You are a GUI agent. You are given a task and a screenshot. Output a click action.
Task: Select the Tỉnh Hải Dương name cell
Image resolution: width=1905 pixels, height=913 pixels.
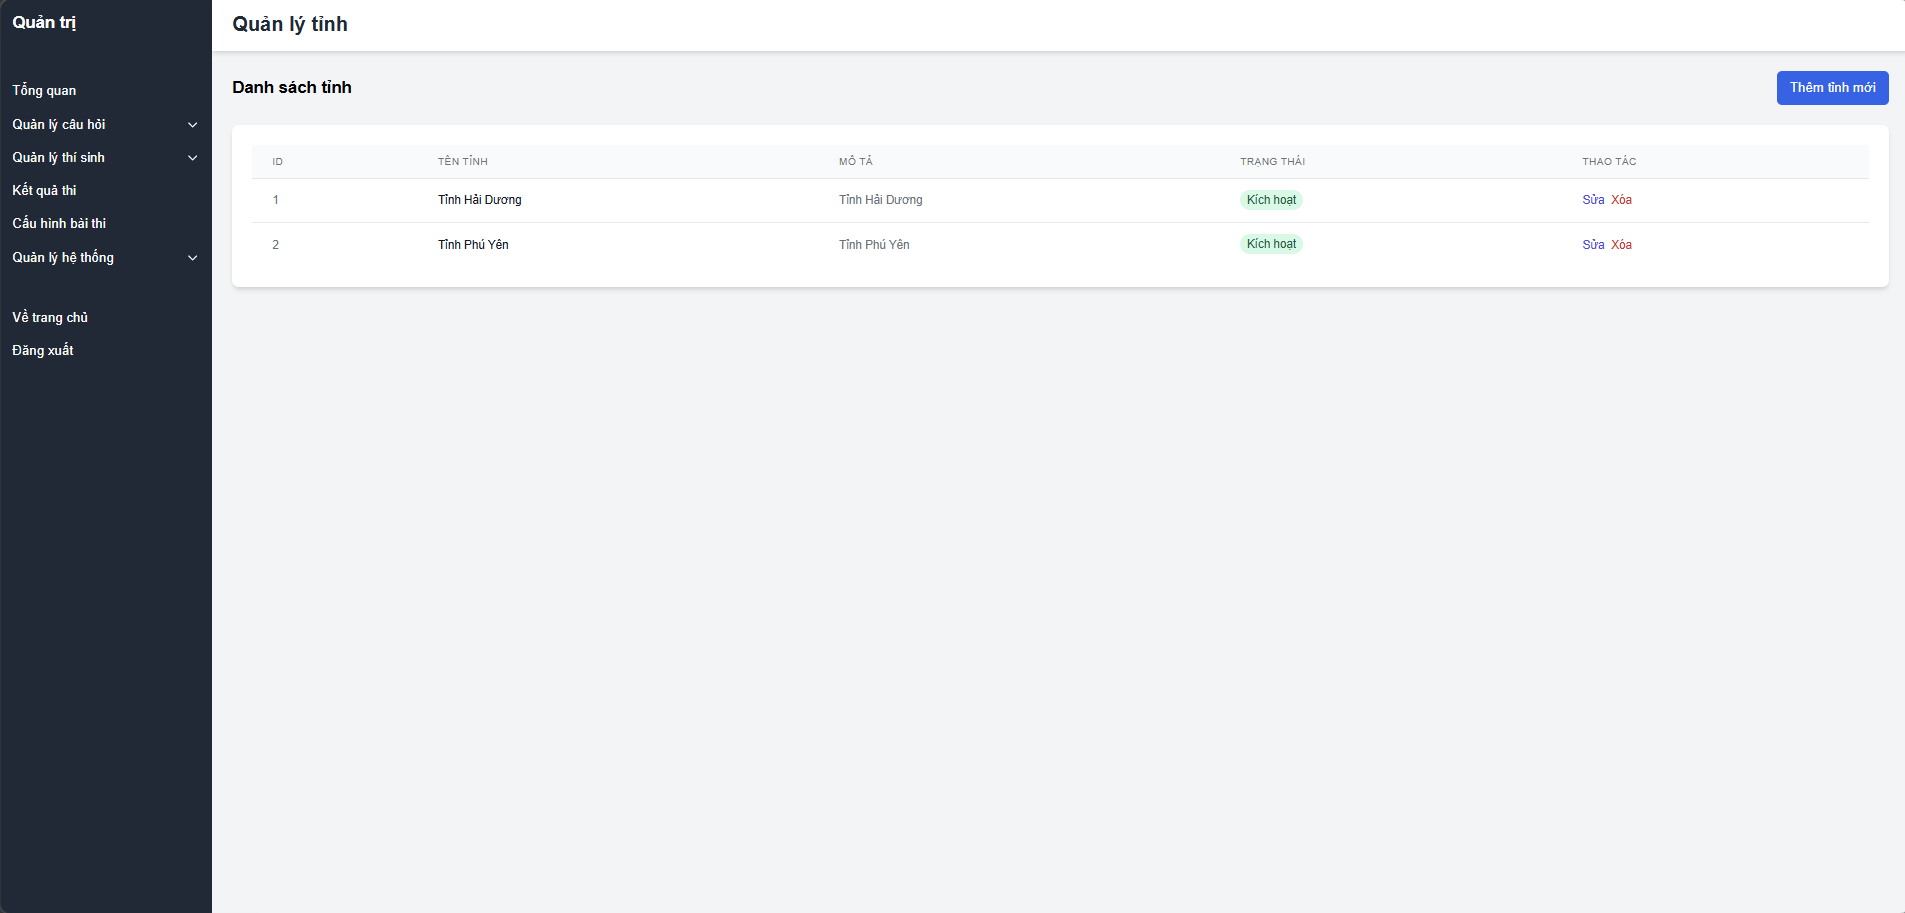[480, 200]
